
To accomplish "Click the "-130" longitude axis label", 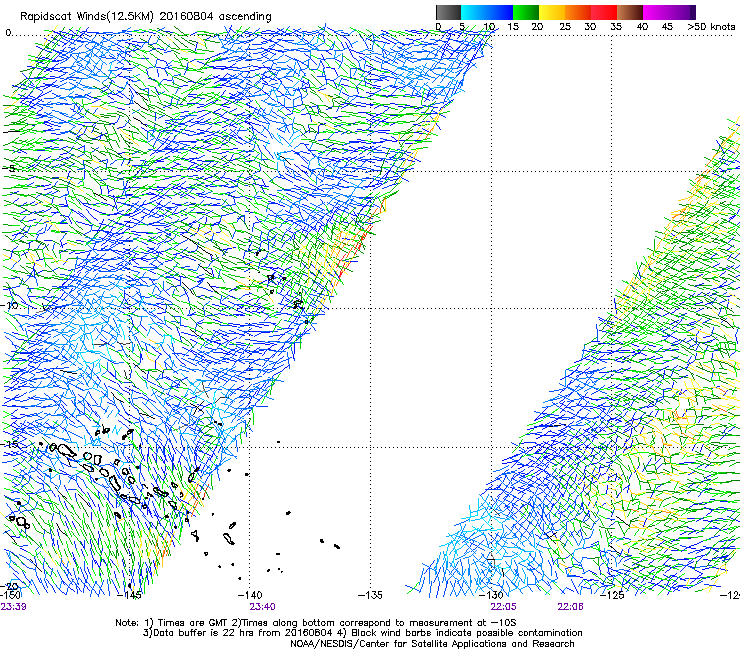I will (x=492, y=595).
